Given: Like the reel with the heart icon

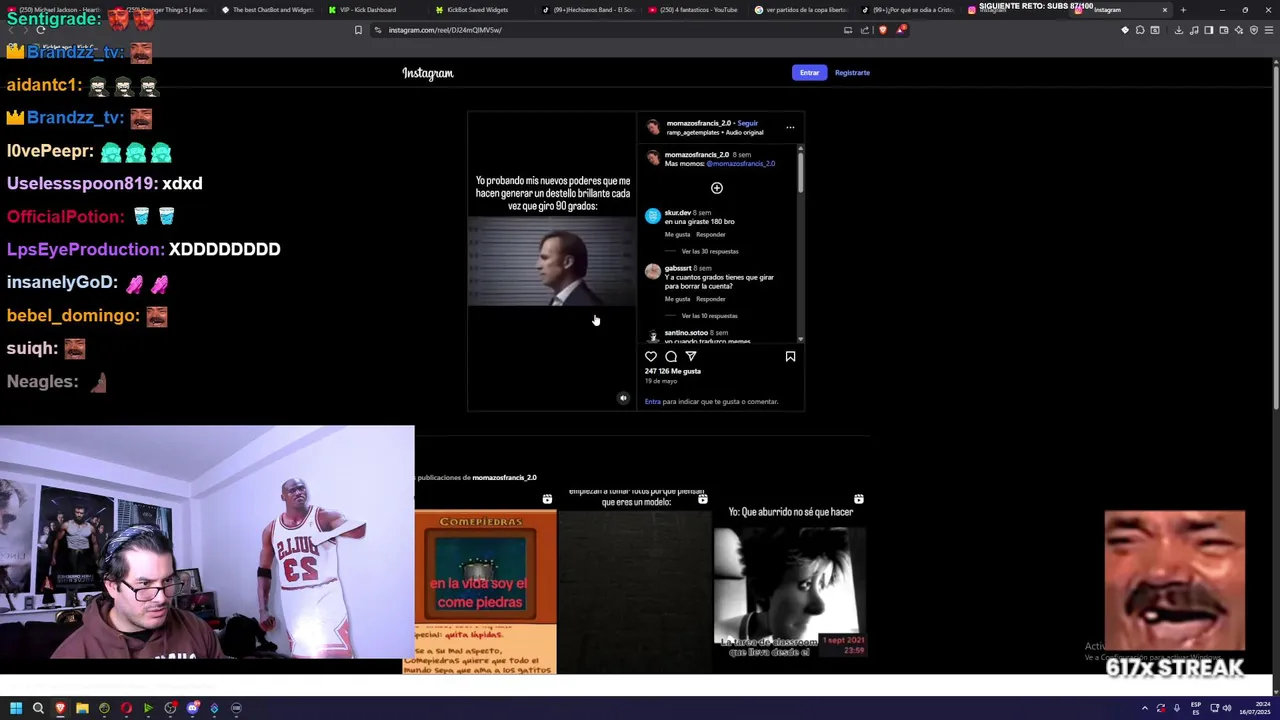Looking at the screenshot, I should tap(651, 356).
